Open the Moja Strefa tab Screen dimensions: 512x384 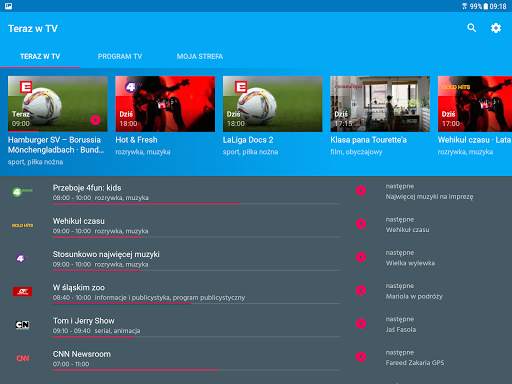click(x=200, y=56)
